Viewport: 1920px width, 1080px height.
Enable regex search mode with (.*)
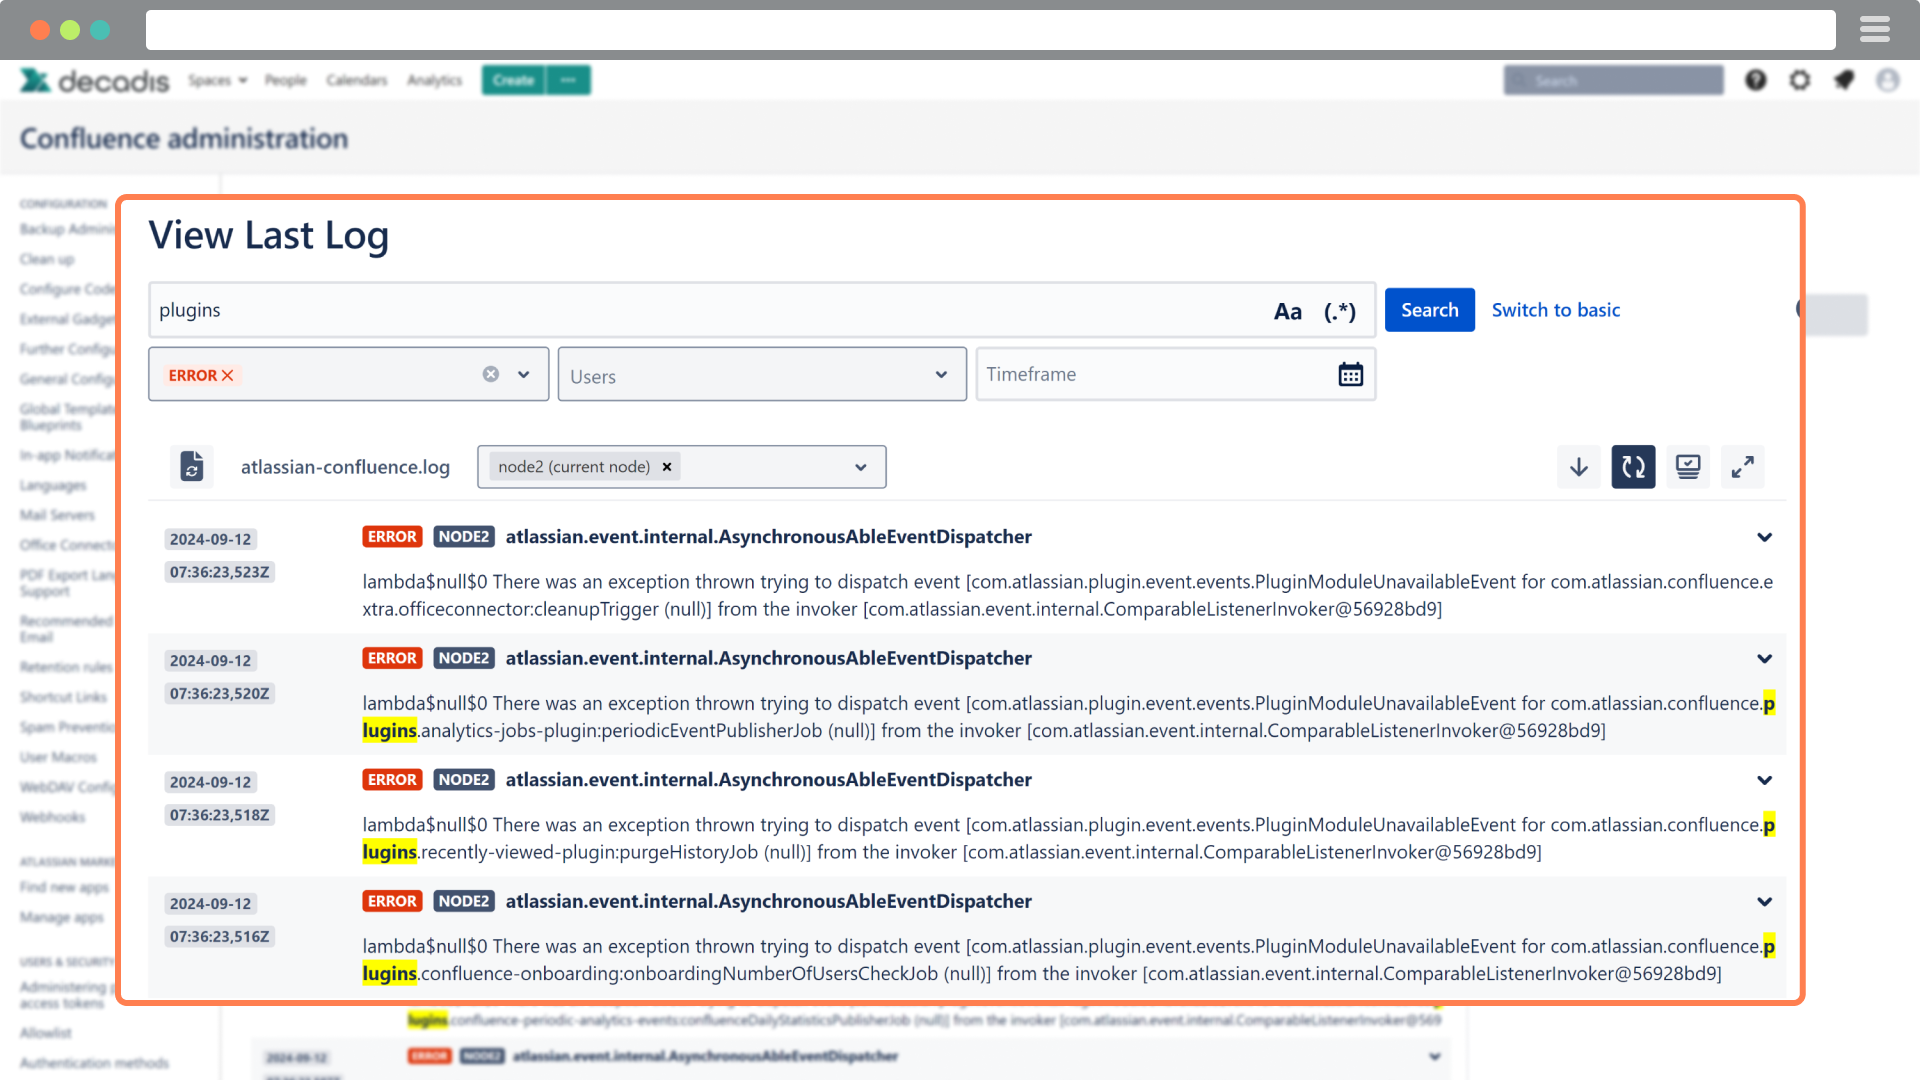pyautogui.click(x=1340, y=310)
